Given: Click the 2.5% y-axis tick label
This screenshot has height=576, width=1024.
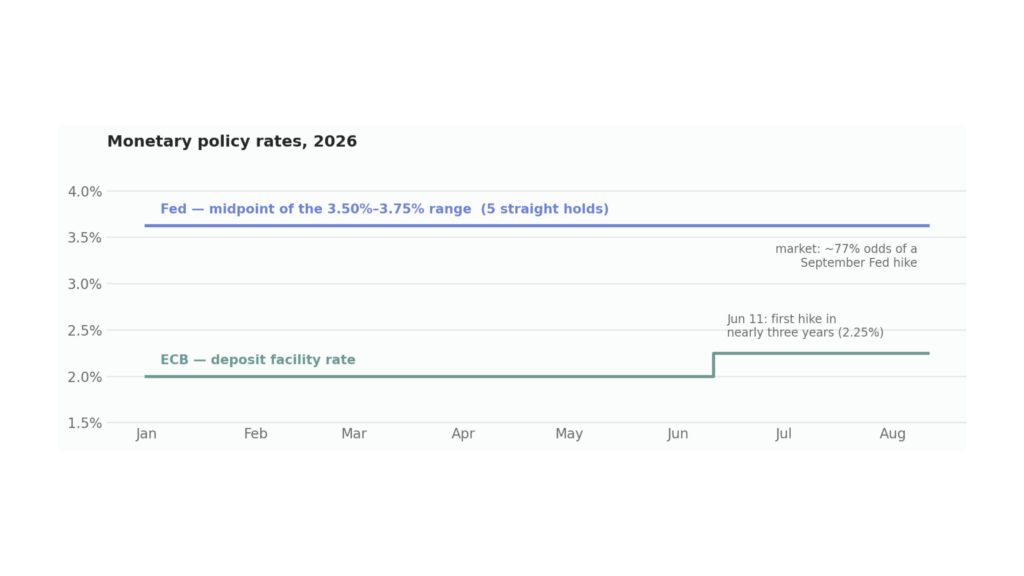Looking at the screenshot, I should point(85,331).
